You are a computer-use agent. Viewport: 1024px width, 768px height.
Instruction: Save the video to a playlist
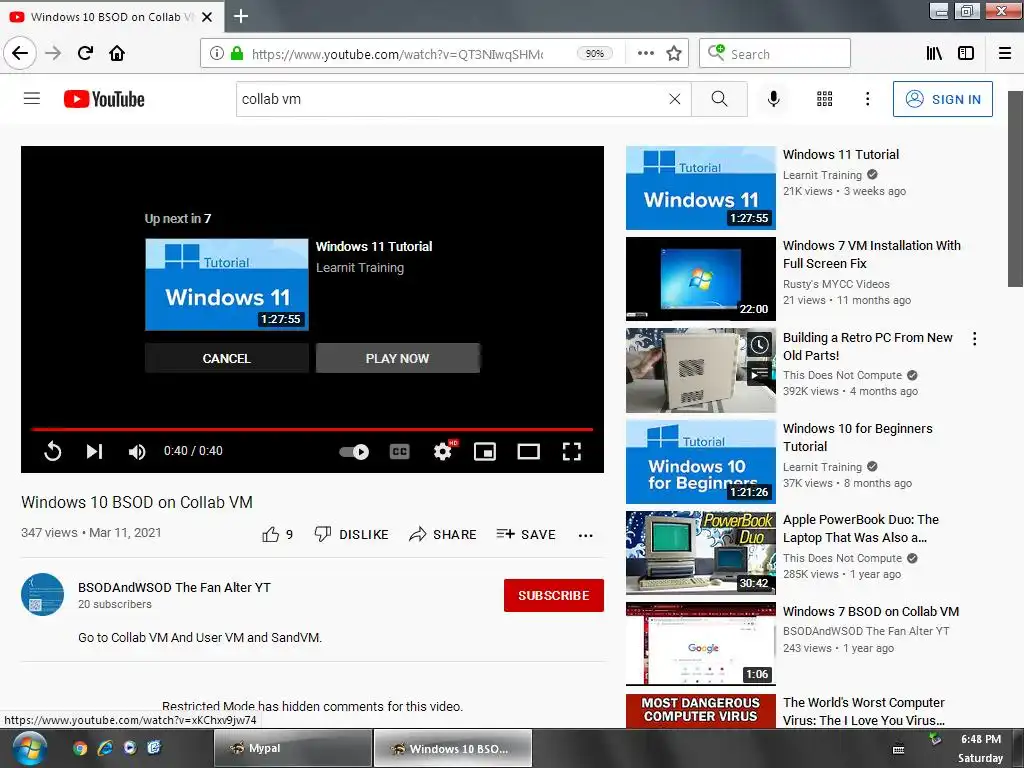526,534
